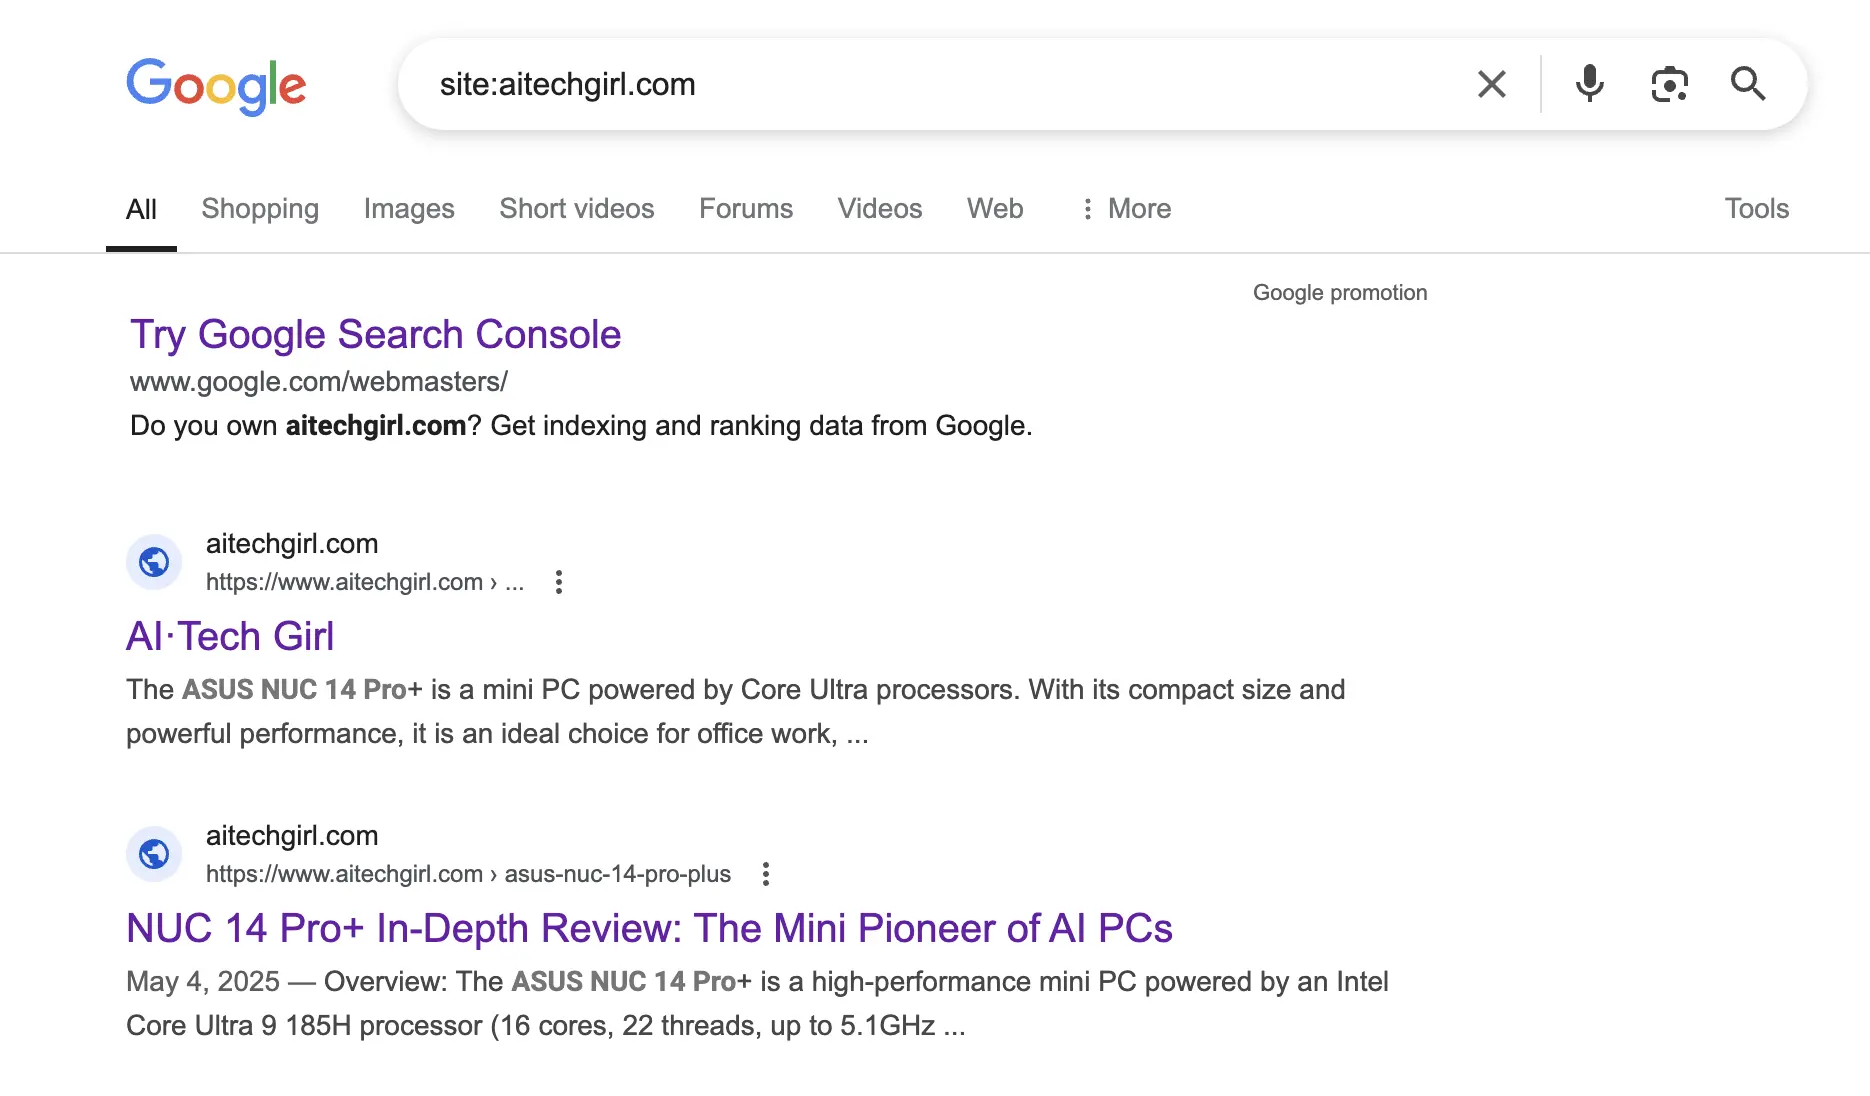Screen dimensions: 1870x1096
Task: Open three-dot menu beside asus-nuc-14-pro-plus URL
Action: click(x=766, y=874)
